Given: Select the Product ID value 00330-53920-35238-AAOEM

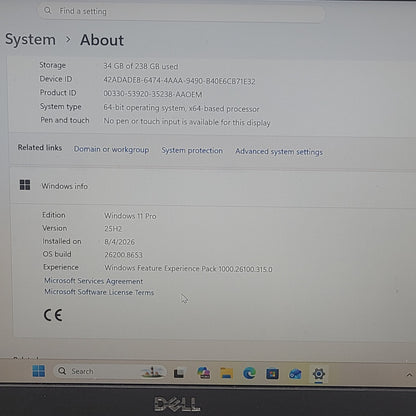Looking at the screenshot, I should [153, 94].
